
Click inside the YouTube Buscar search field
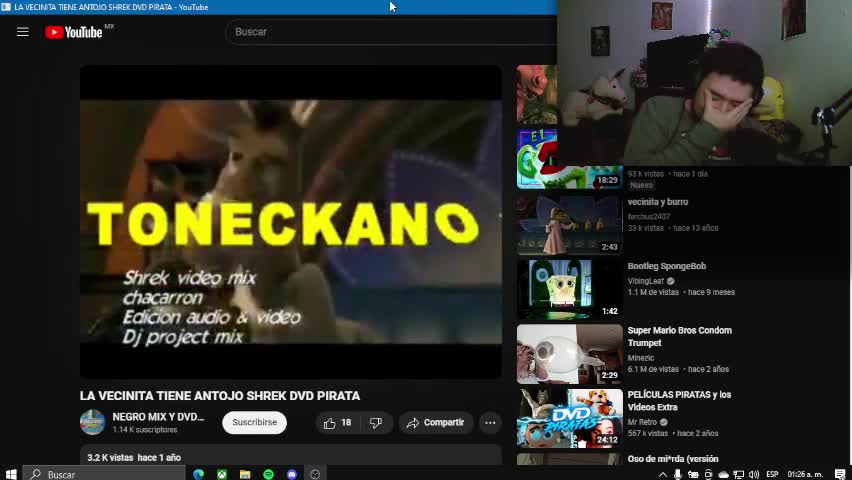[391, 32]
